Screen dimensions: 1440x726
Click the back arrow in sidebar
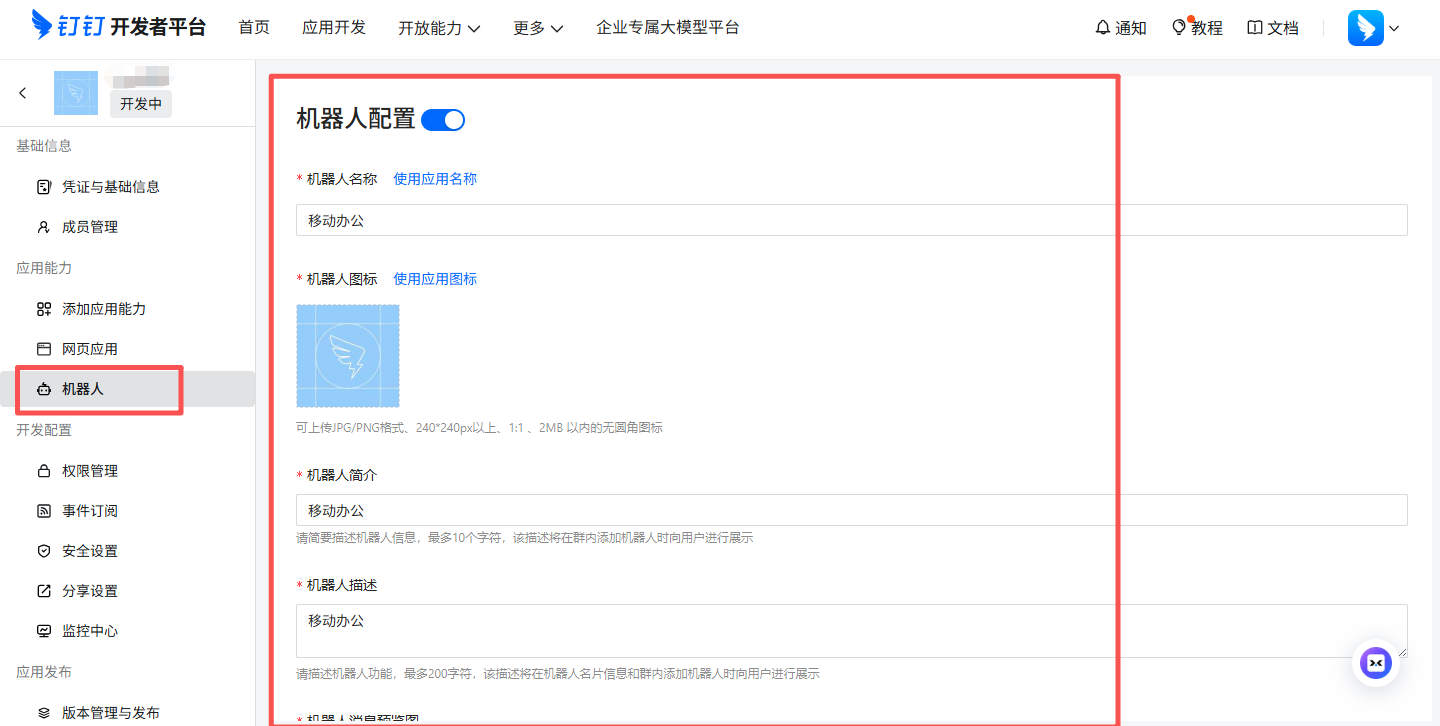(23, 93)
